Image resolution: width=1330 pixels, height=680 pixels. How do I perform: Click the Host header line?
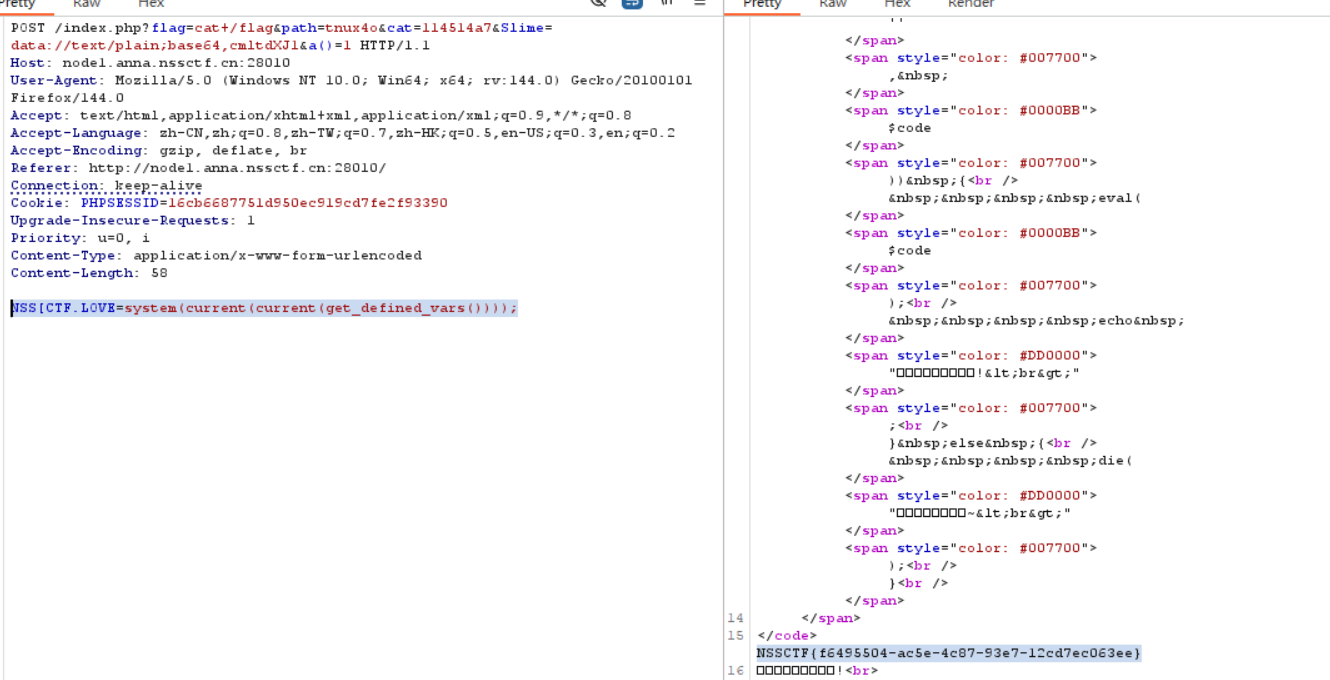pos(150,63)
